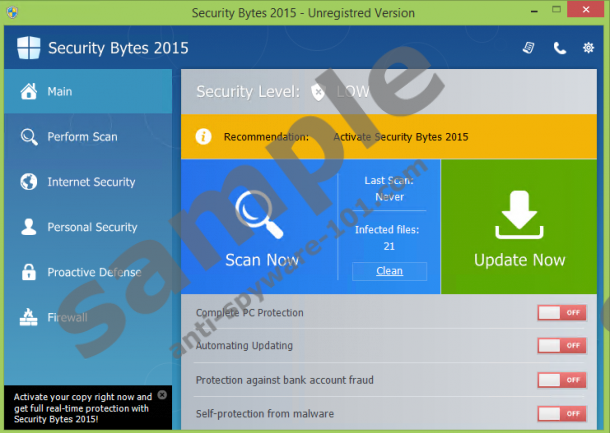
Task: Select the Main sidebar tab
Action: 88,91
